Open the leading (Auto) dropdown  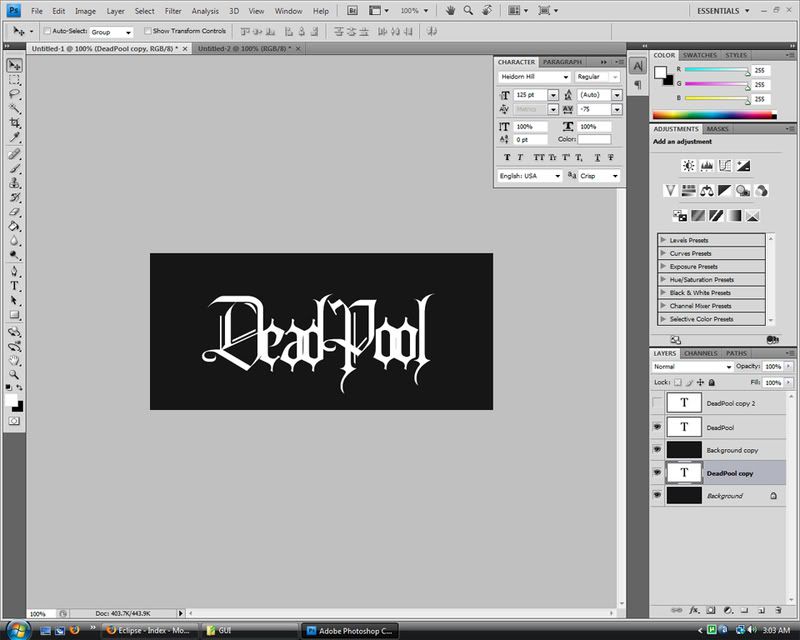(617, 95)
